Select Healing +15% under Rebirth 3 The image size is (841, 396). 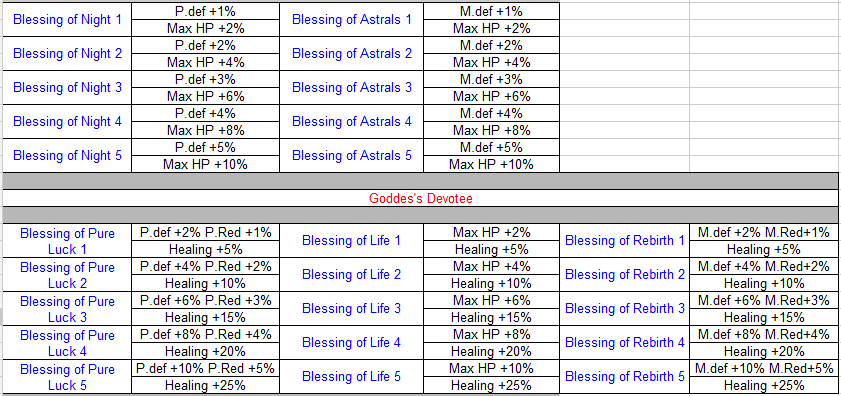point(764,317)
